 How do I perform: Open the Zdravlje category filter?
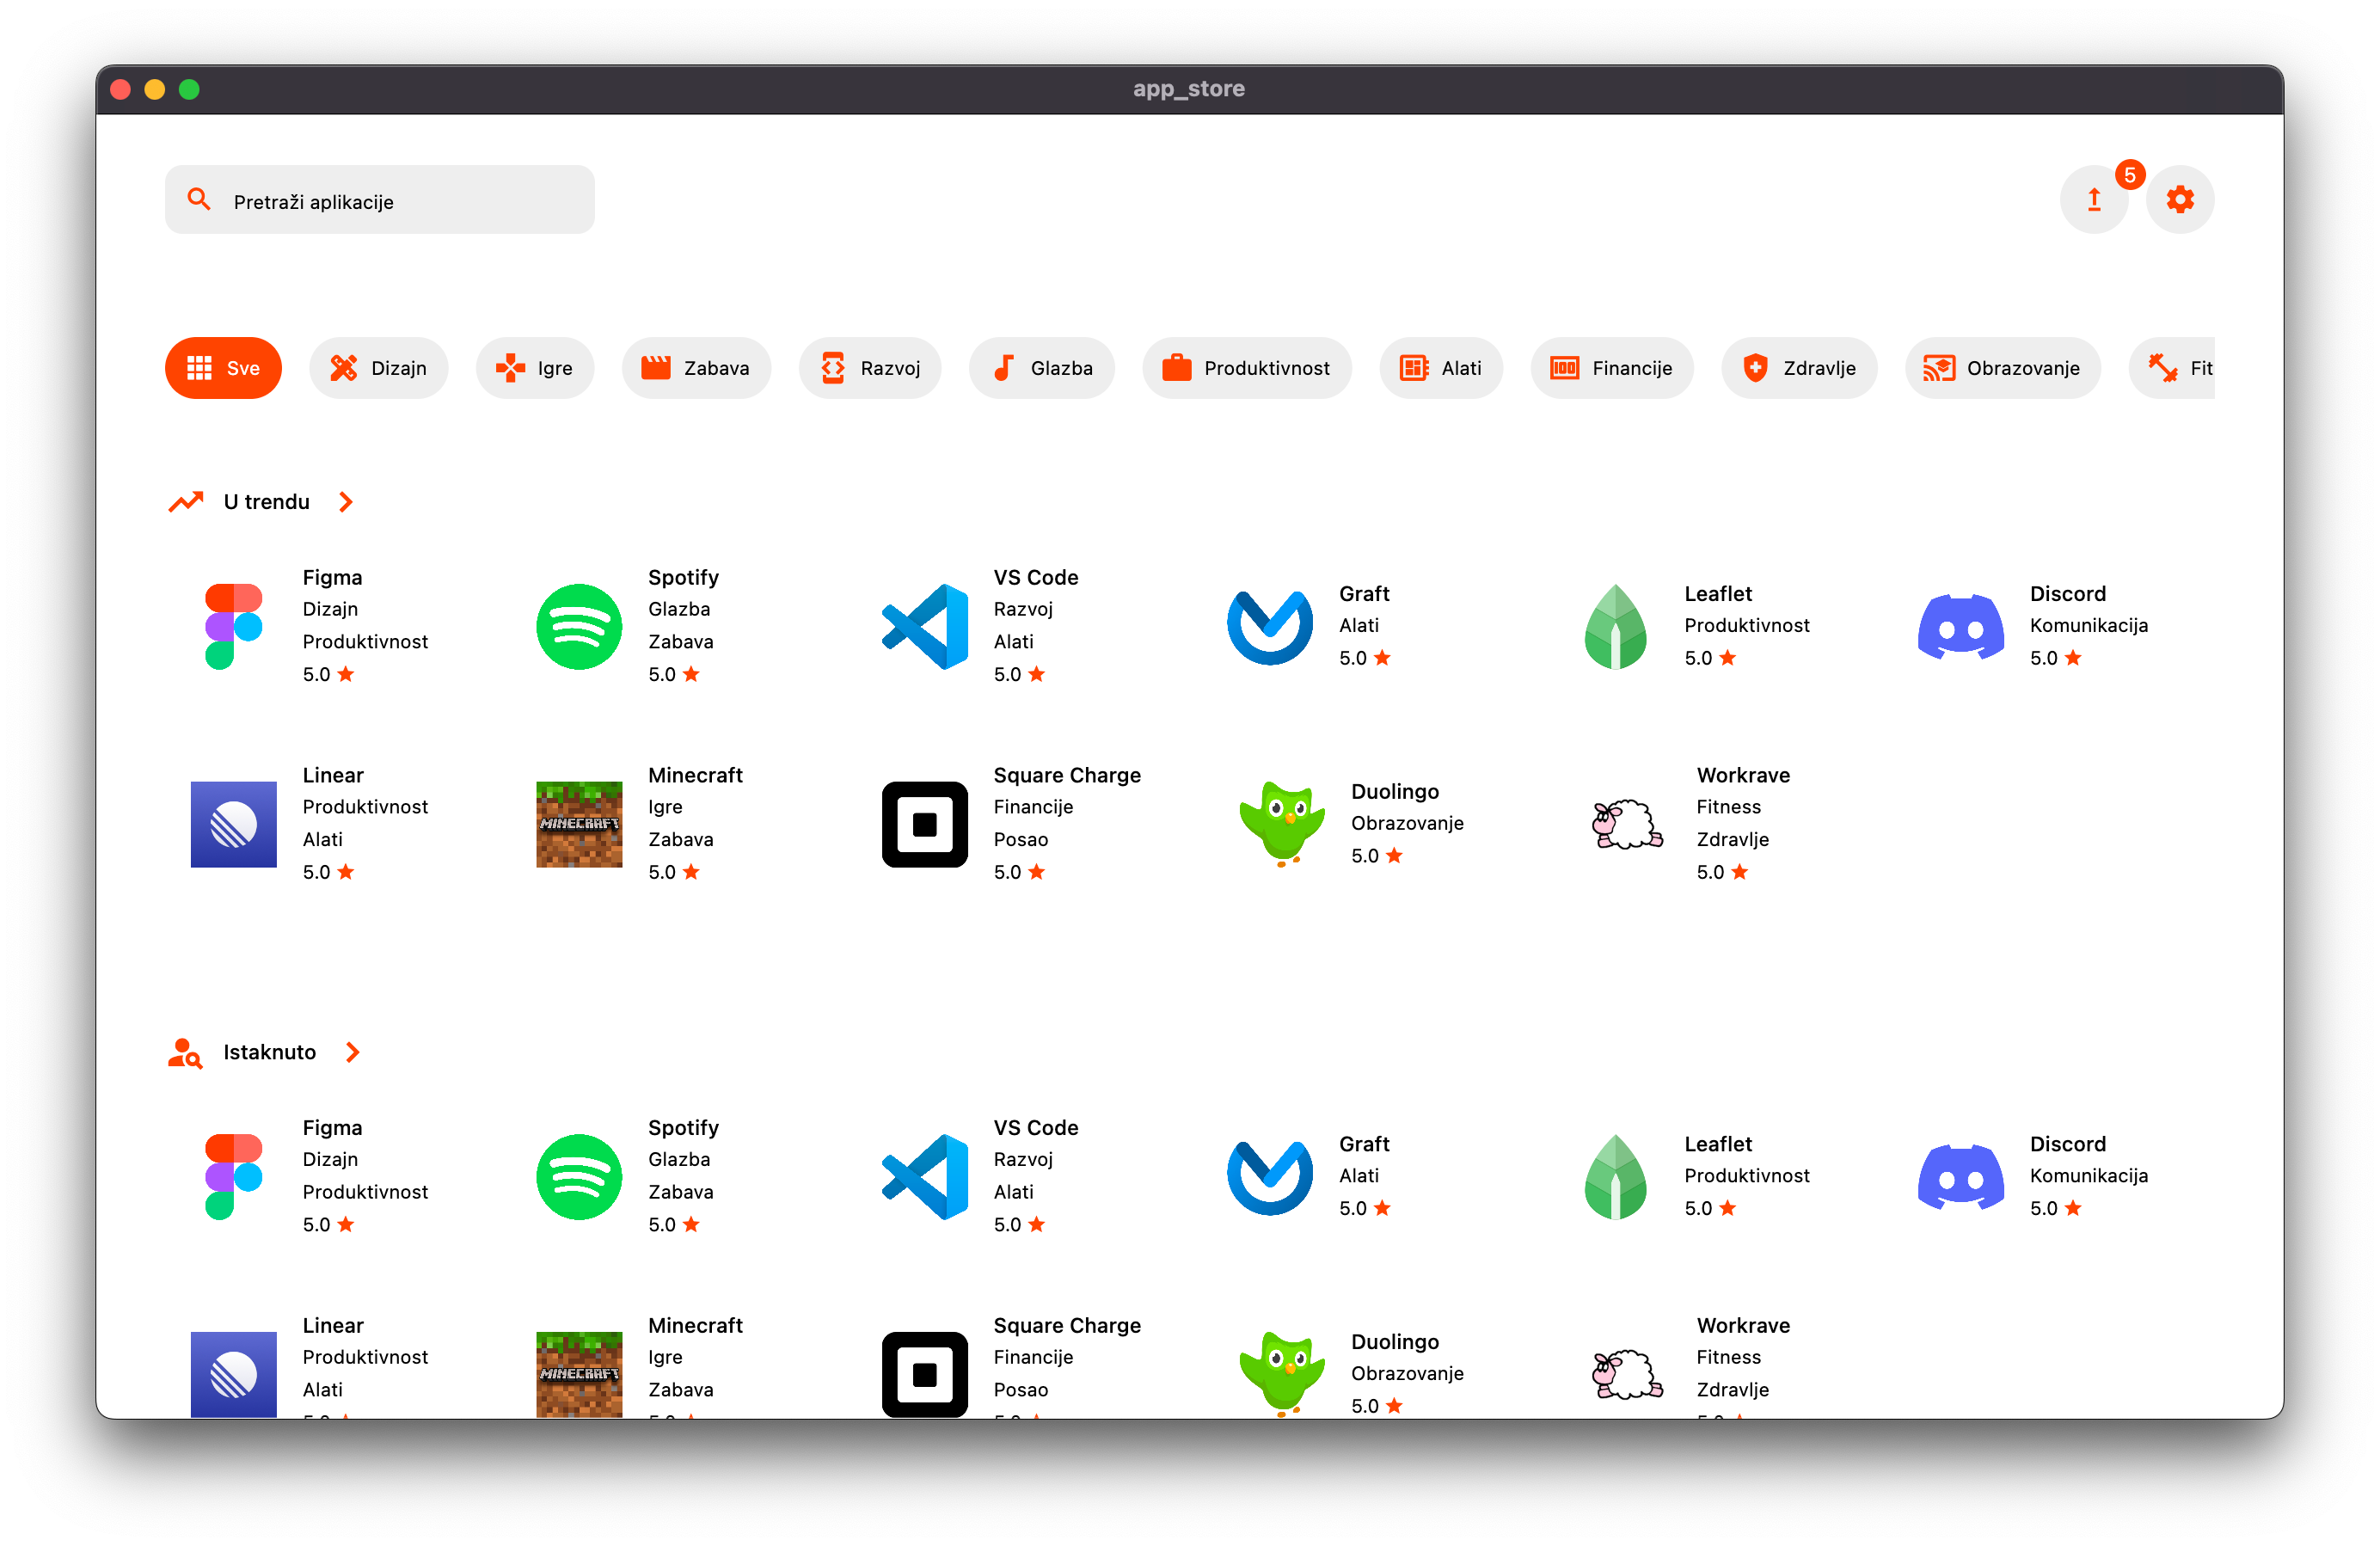pyautogui.click(x=1798, y=368)
